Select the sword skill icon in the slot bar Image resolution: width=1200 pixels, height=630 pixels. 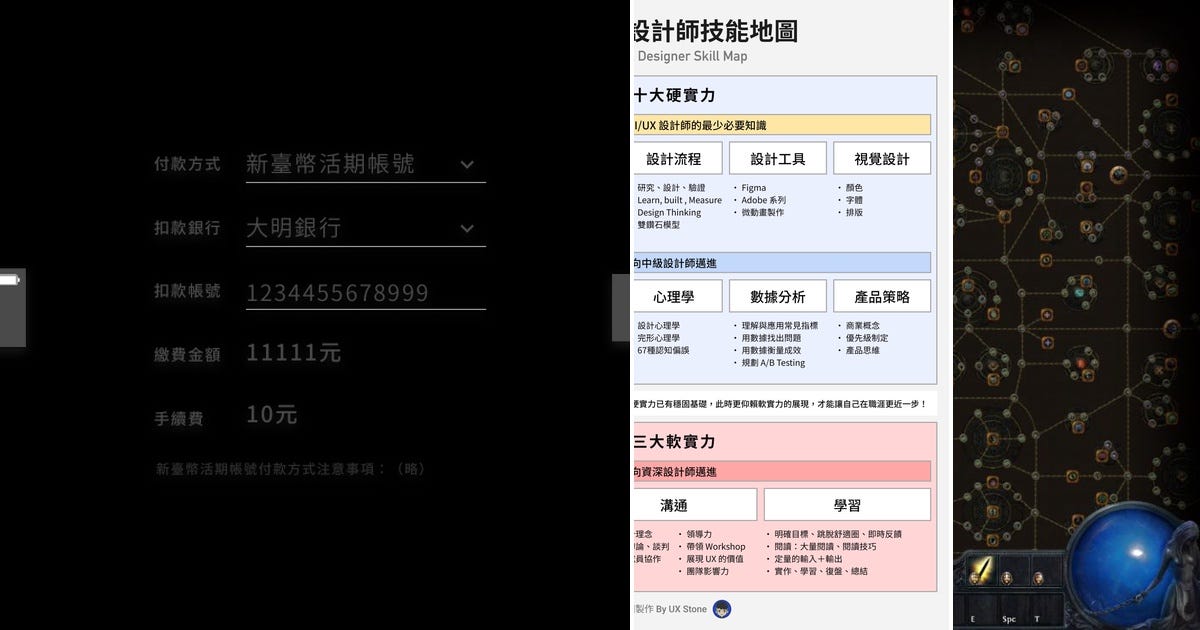[x=982, y=570]
